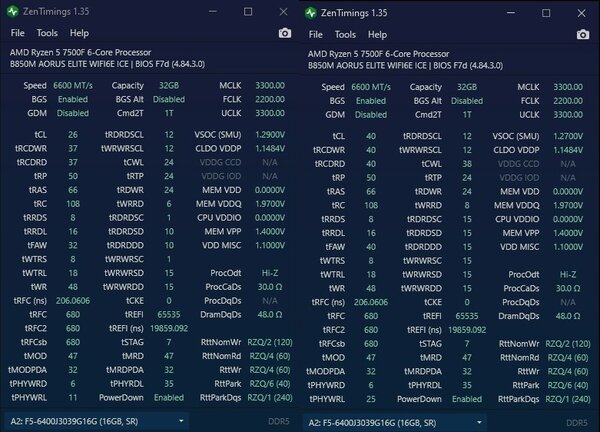Click ProcCaDs value 30.0 Ω in right window

(568, 289)
